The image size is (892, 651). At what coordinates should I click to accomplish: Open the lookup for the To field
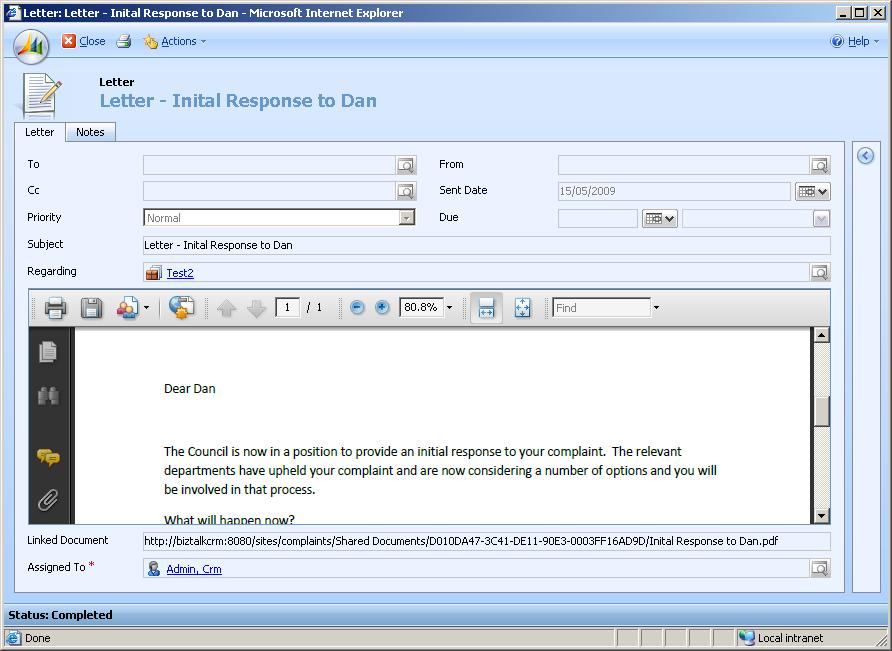(x=406, y=165)
